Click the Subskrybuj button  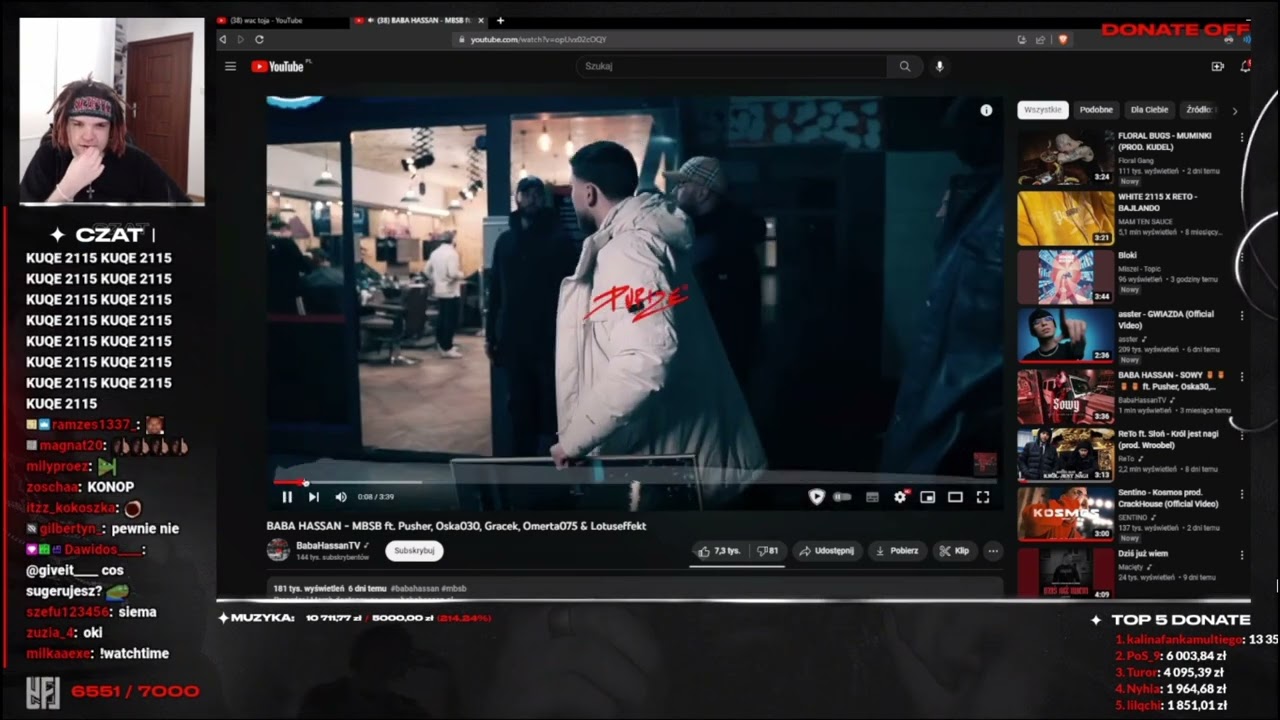click(414, 551)
